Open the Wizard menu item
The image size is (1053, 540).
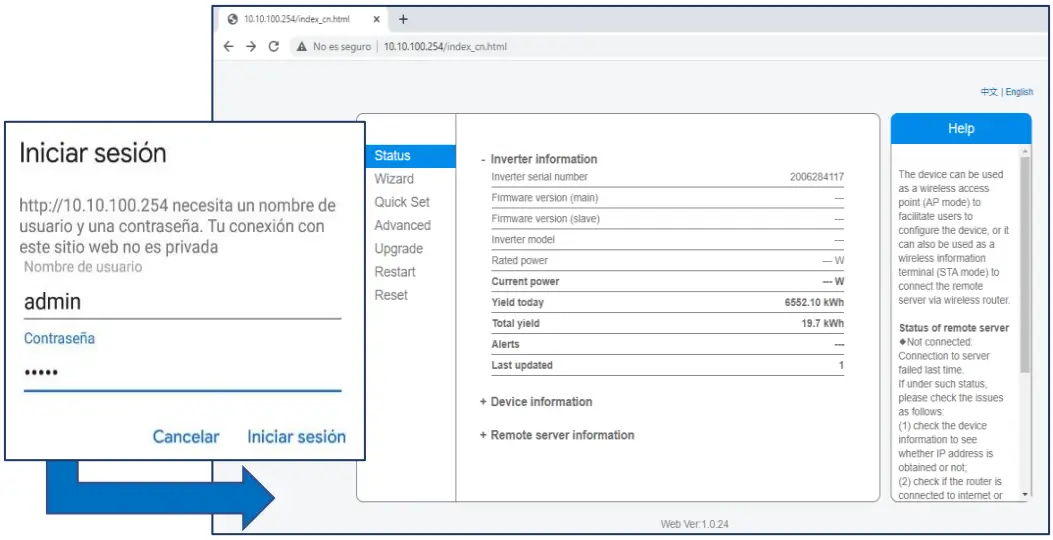(394, 179)
